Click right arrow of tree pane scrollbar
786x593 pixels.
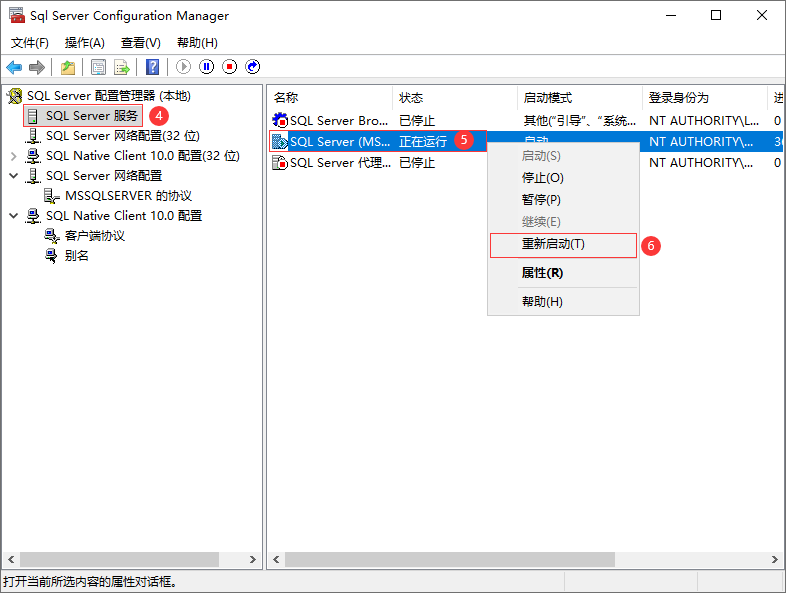[x=253, y=559]
